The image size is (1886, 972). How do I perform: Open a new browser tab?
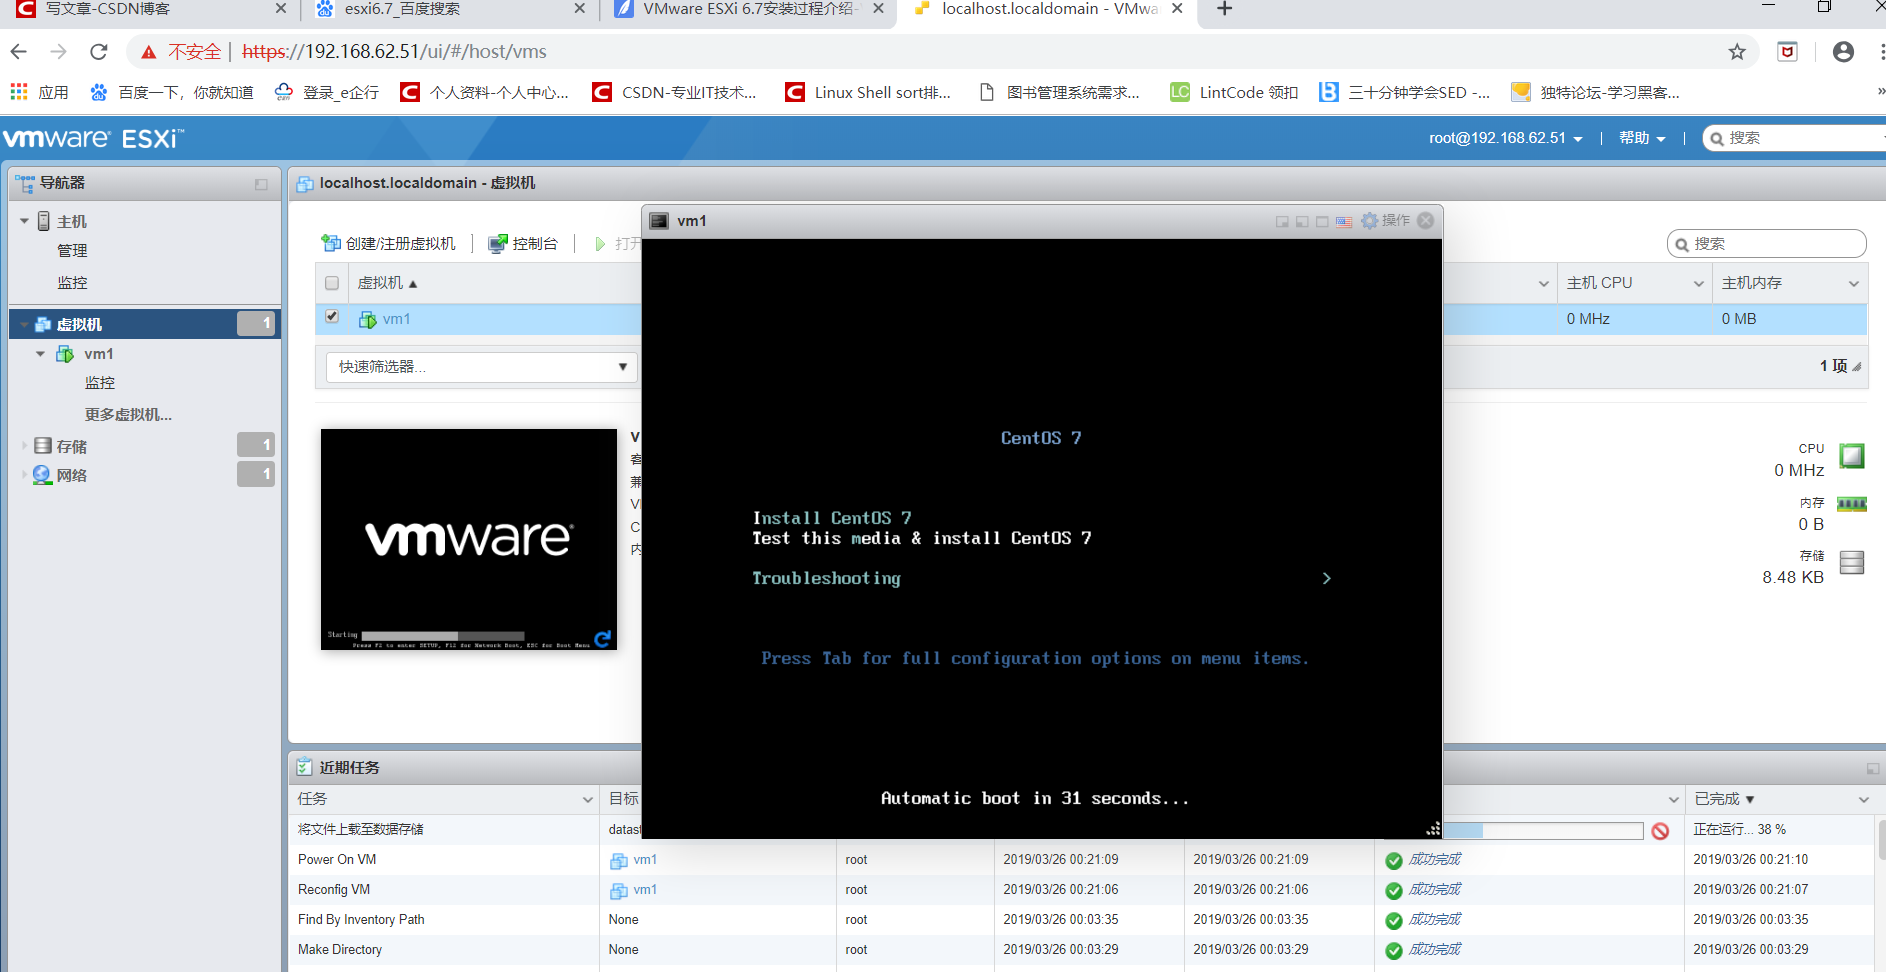(x=1224, y=9)
